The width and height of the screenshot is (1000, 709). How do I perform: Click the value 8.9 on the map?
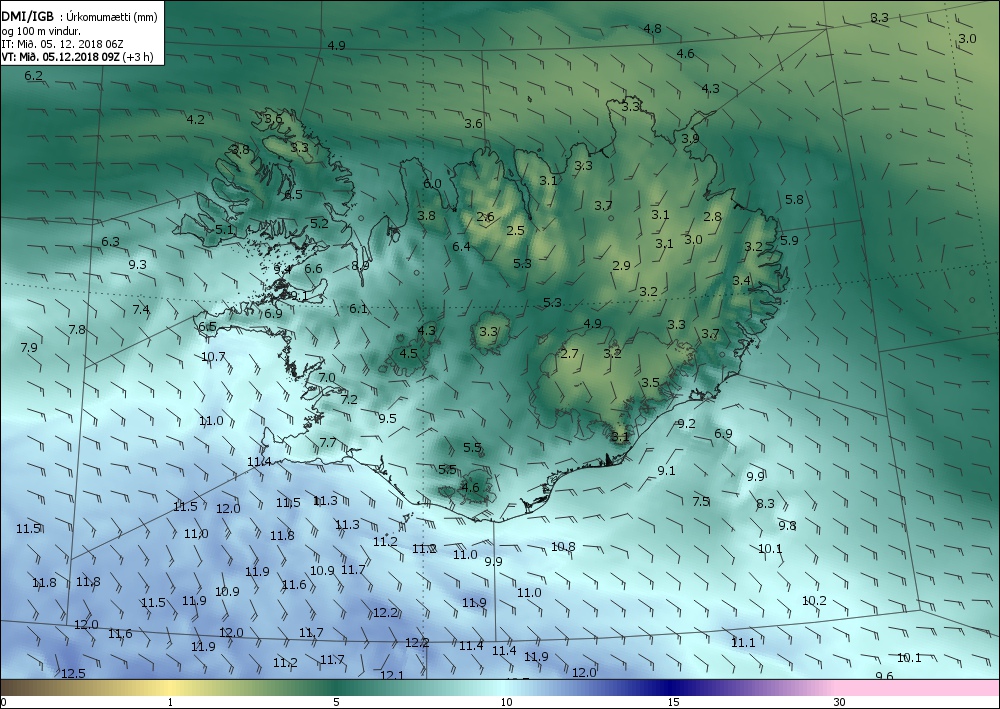tap(360, 265)
